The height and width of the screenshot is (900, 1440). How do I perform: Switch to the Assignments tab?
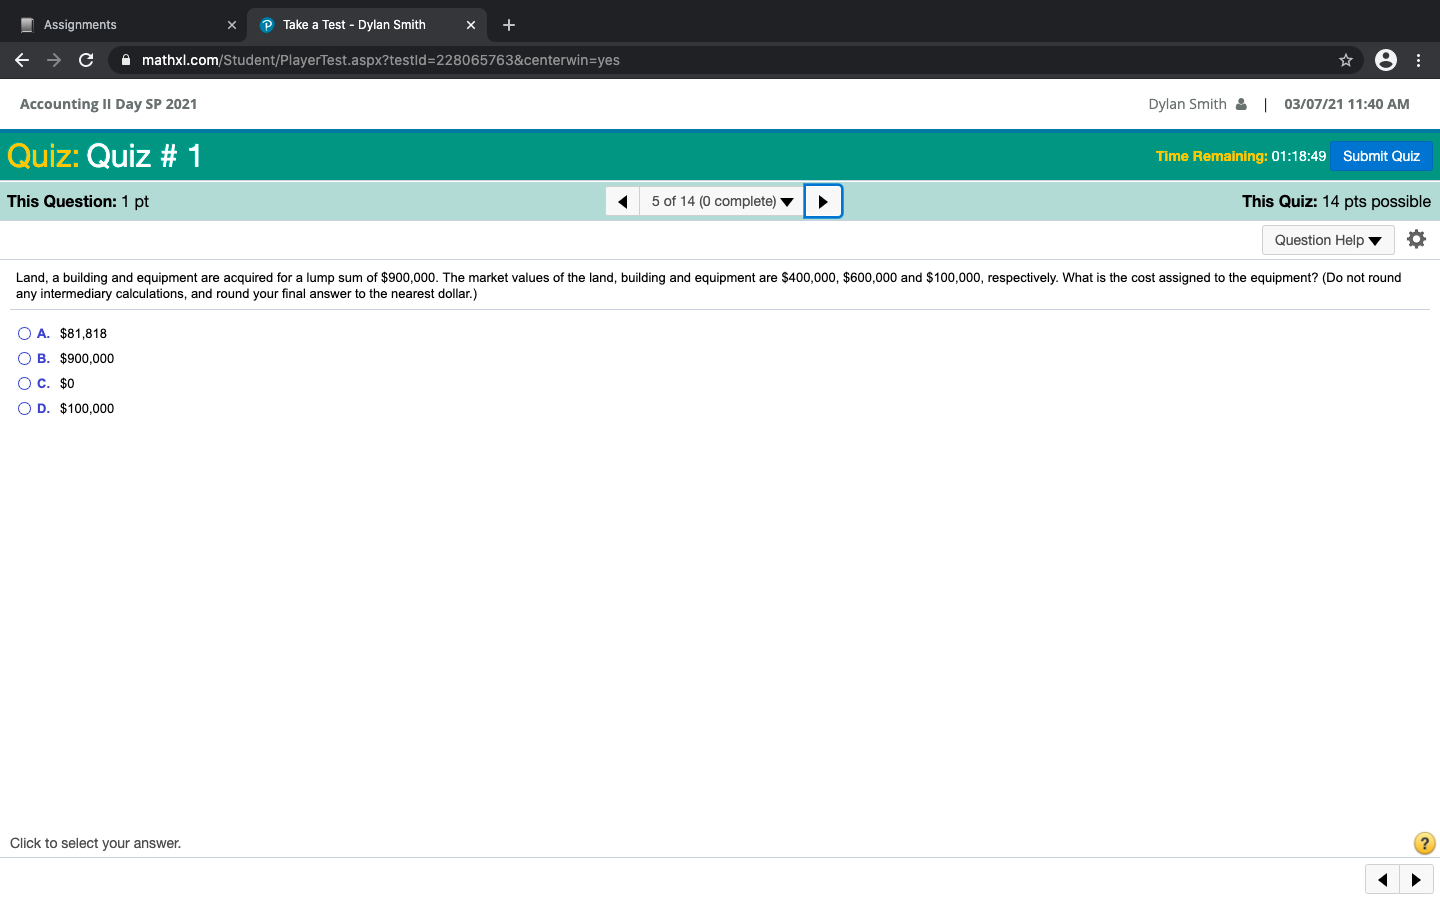[120, 25]
